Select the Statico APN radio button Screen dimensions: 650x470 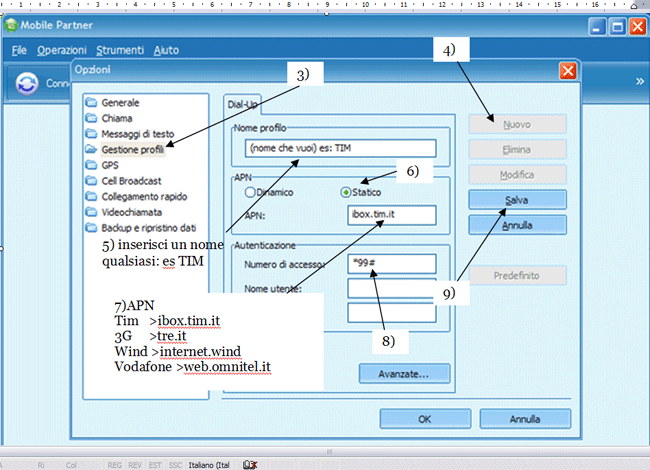(346, 191)
